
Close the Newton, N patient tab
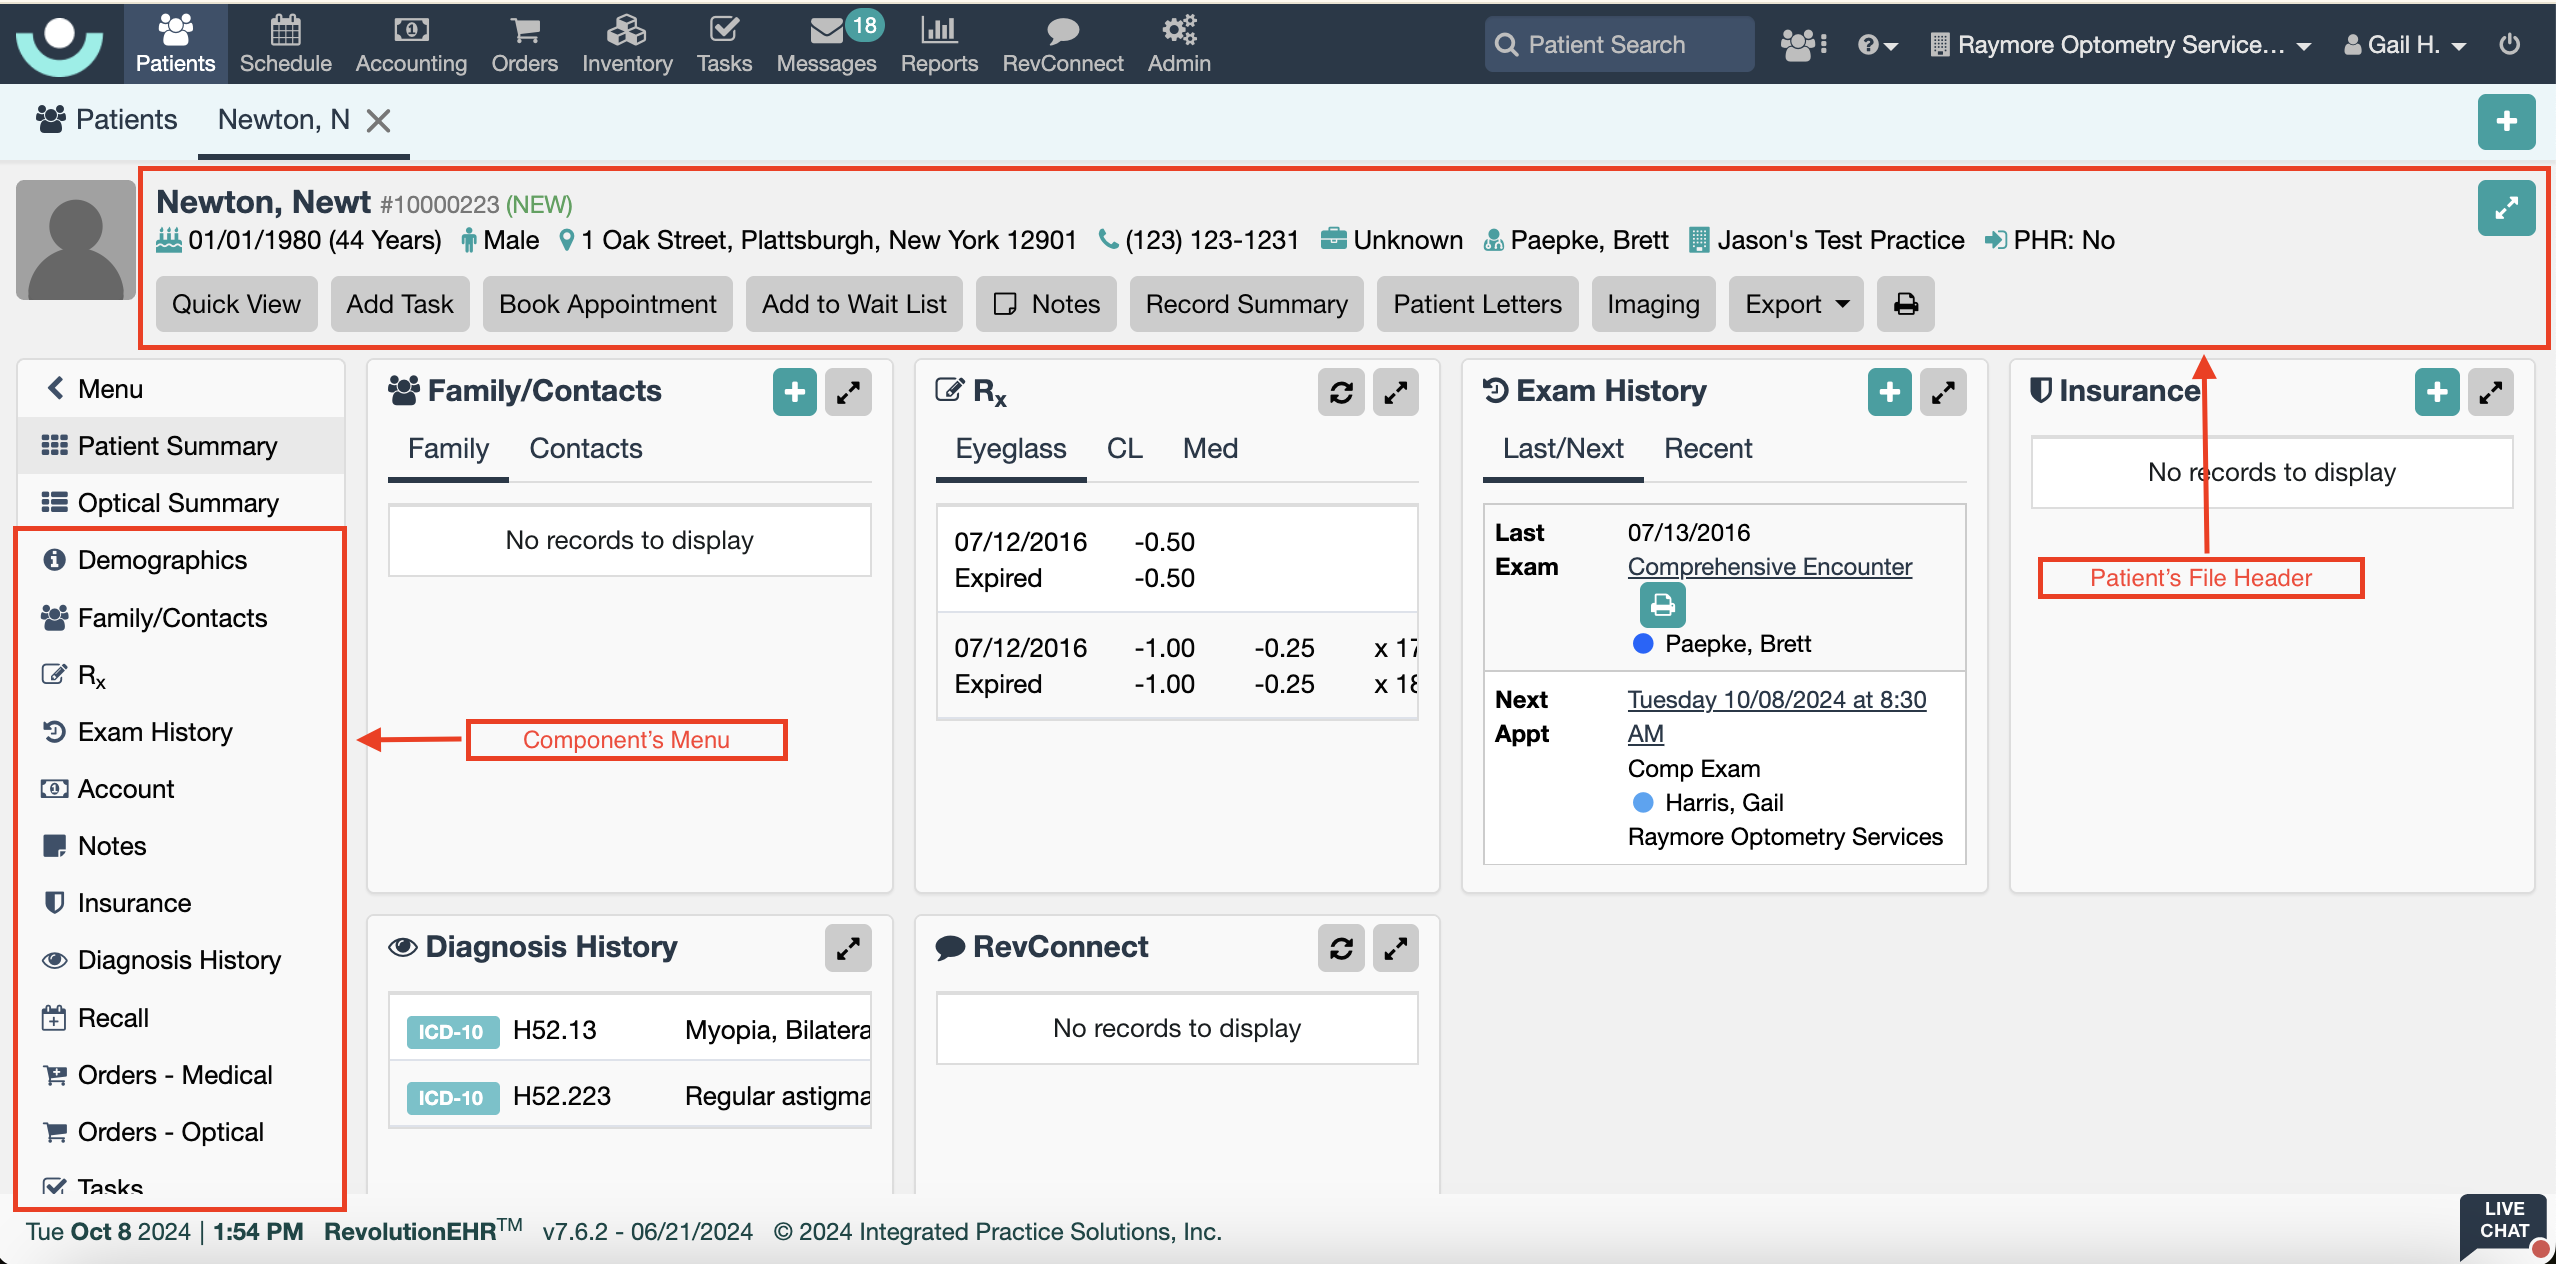pyautogui.click(x=378, y=121)
